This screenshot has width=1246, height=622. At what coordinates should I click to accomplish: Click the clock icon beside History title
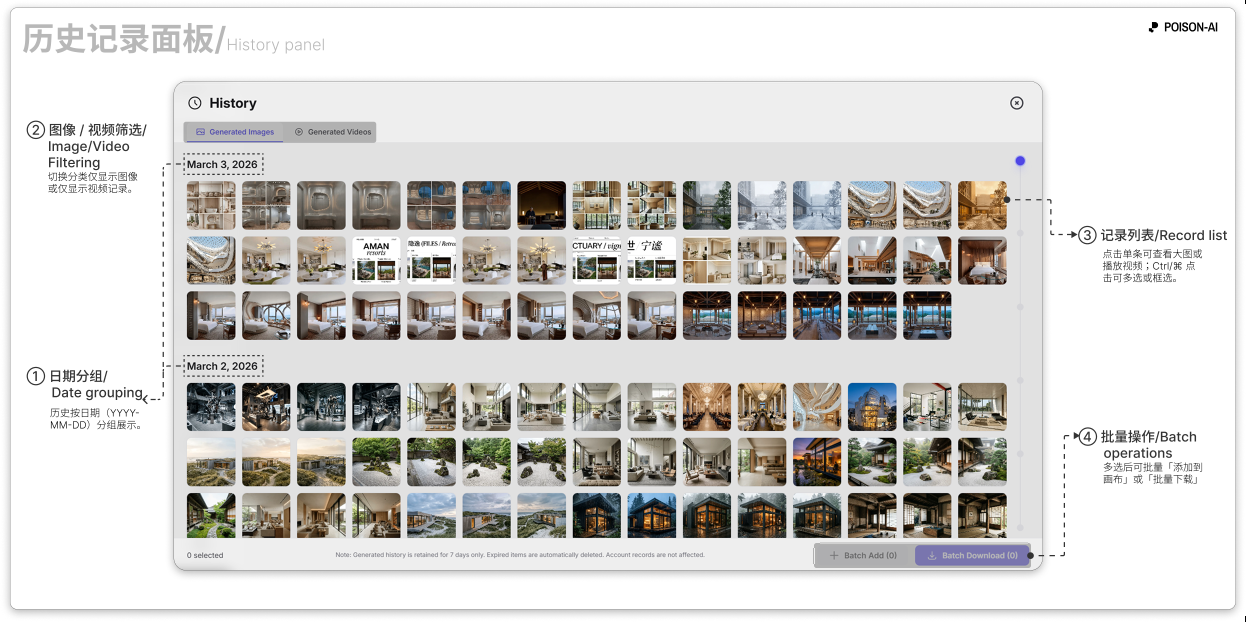[x=195, y=103]
